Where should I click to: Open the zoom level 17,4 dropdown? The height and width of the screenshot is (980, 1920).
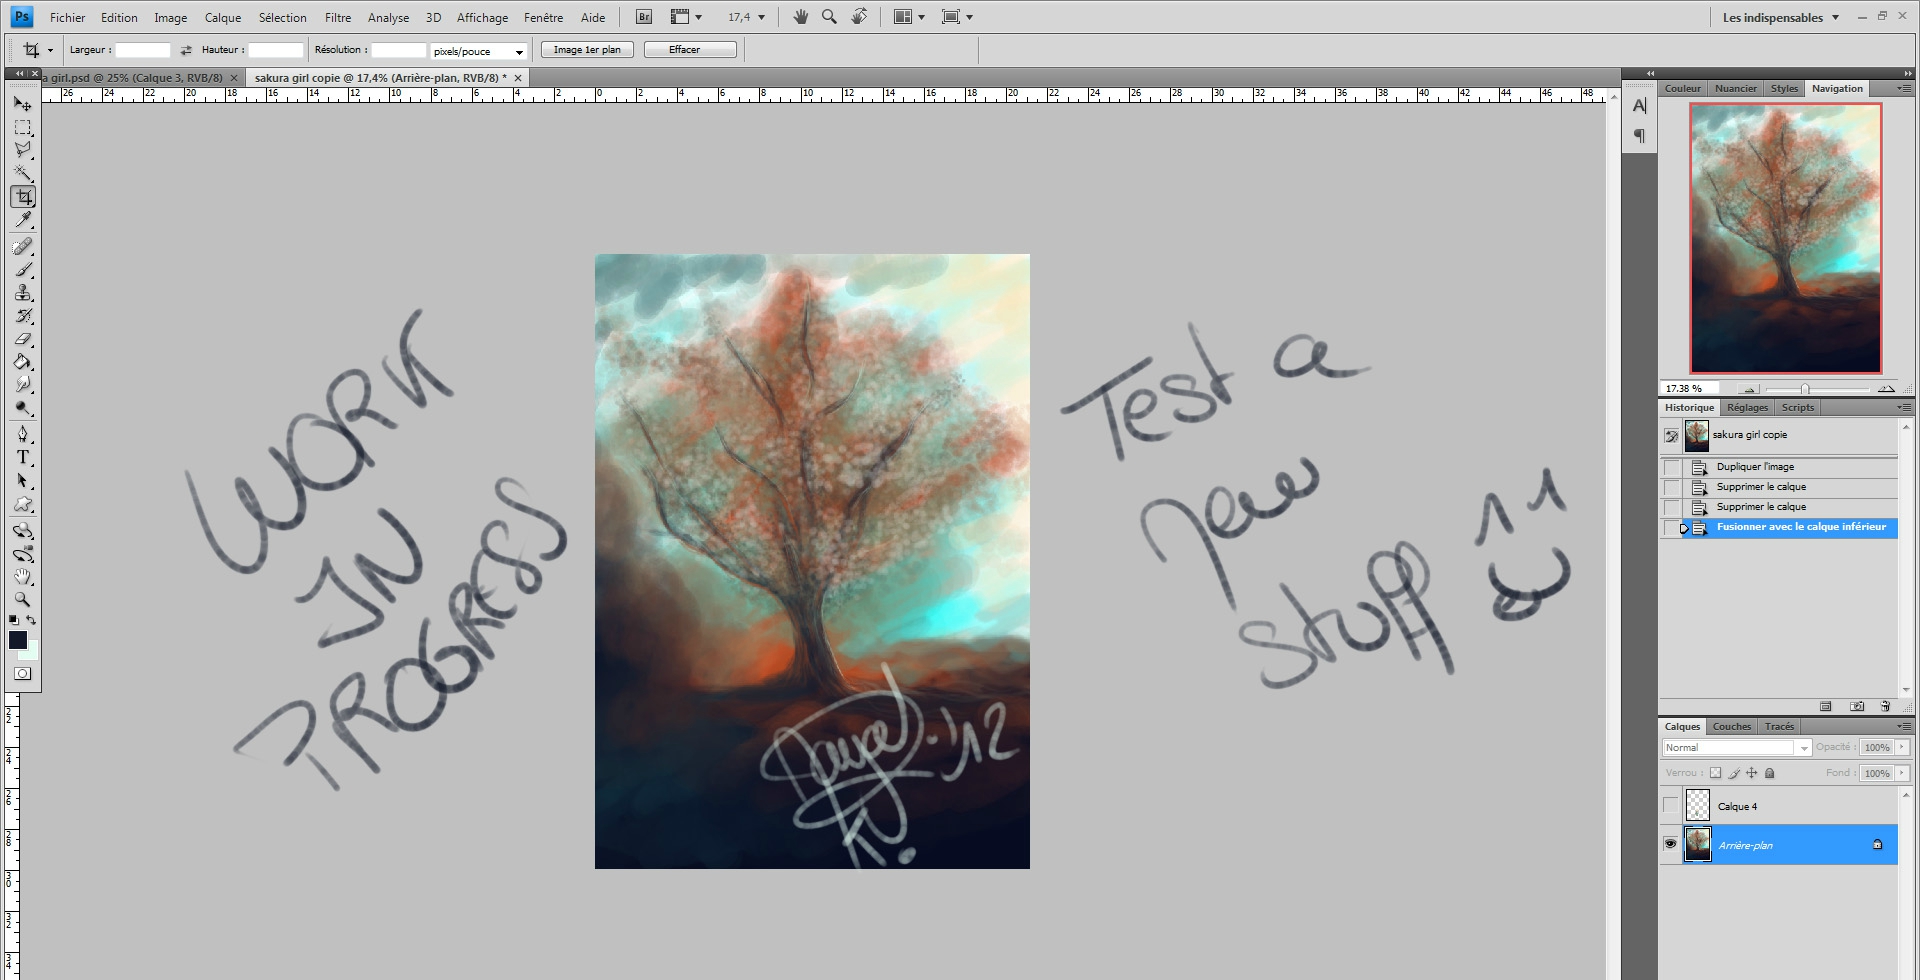tap(761, 18)
